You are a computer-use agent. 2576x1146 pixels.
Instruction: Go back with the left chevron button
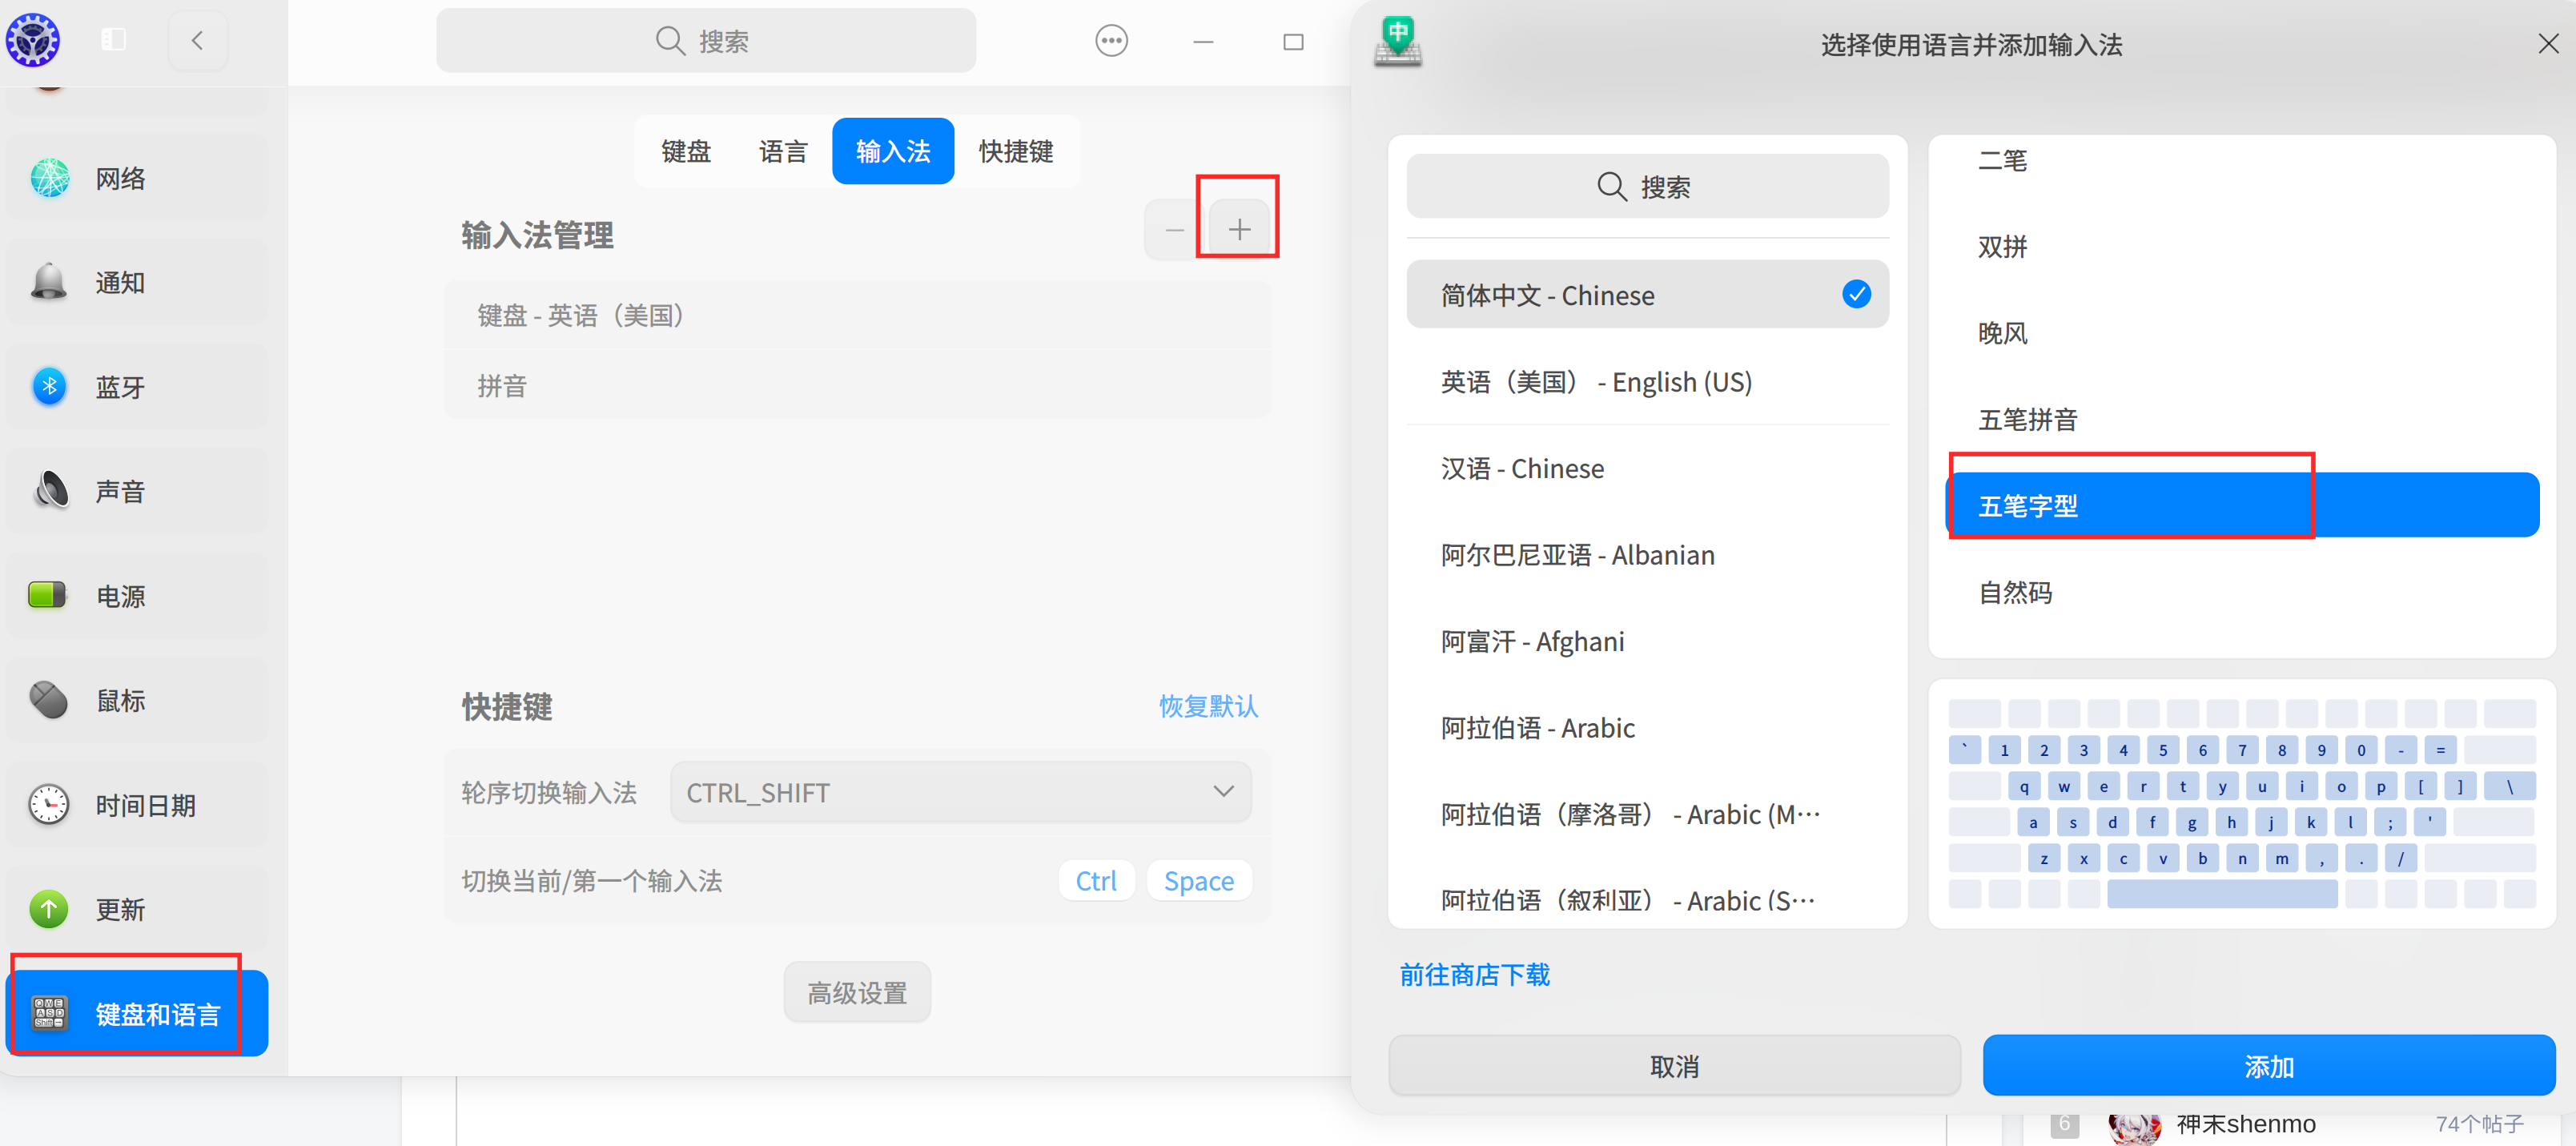pos(197,41)
